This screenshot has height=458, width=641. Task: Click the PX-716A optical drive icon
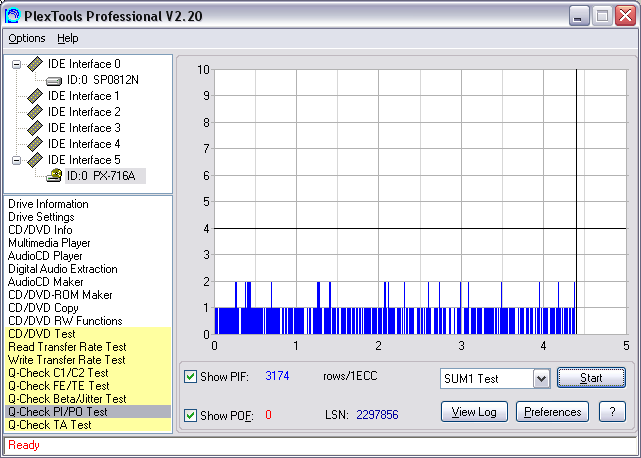pos(54,176)
